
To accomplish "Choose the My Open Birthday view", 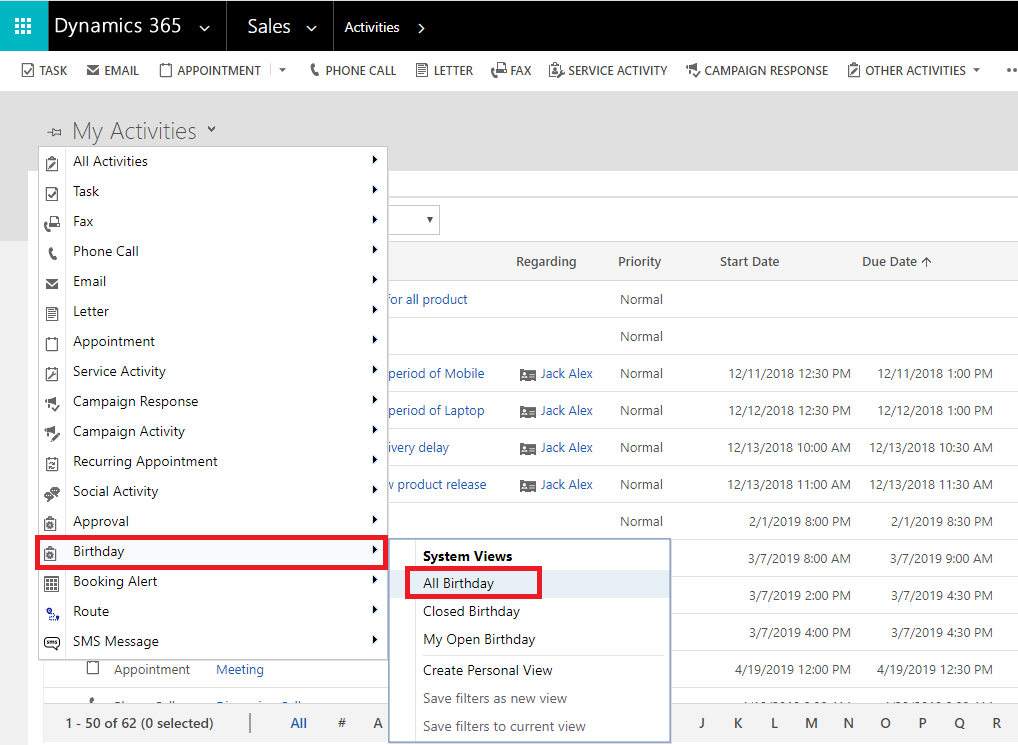I will pyautogui.click(x=479, y=639).
